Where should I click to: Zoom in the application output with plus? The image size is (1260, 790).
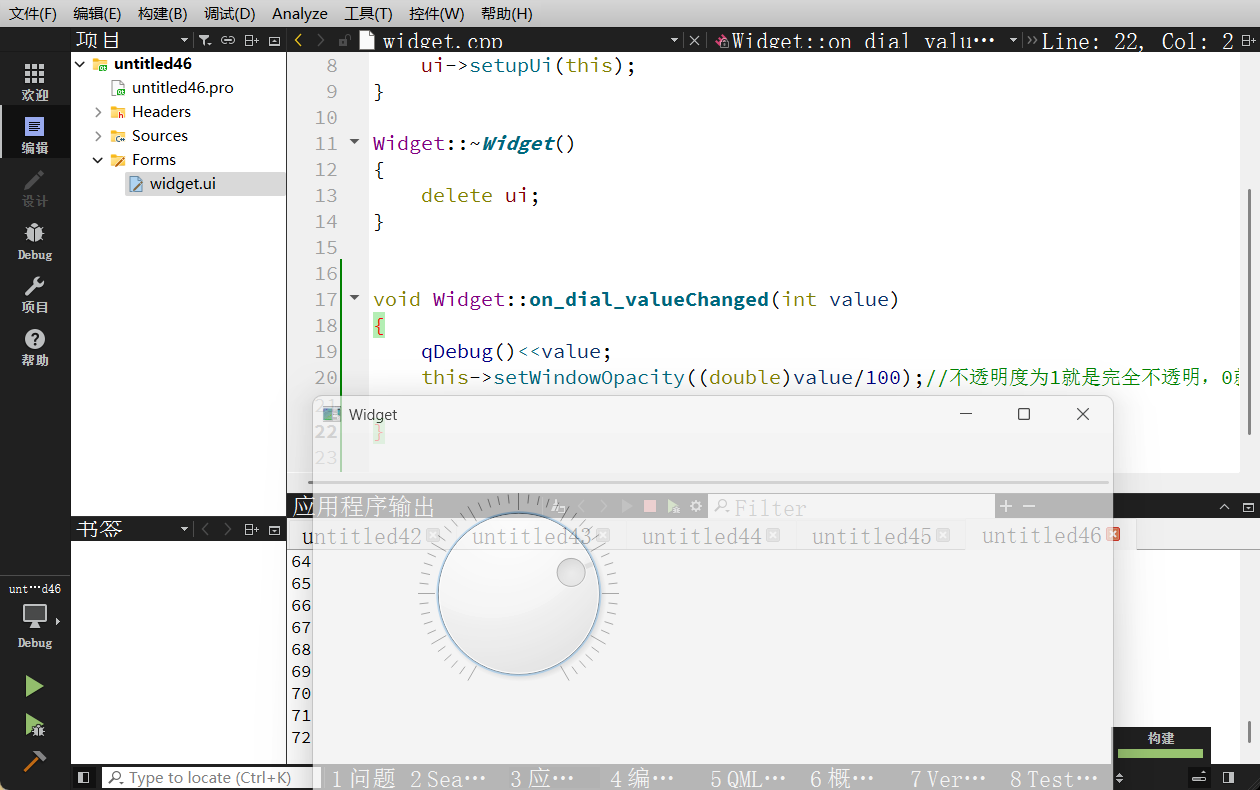pyautogui.click(x=1006, y=507)
